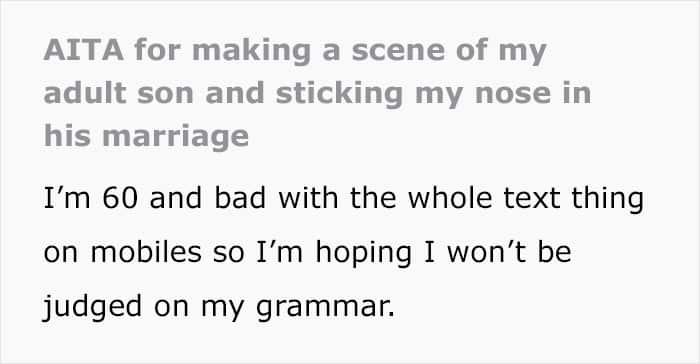Click the word "marriage" in the heading
Viewport: 700px width, 364px height.
(x=175, y=138)
